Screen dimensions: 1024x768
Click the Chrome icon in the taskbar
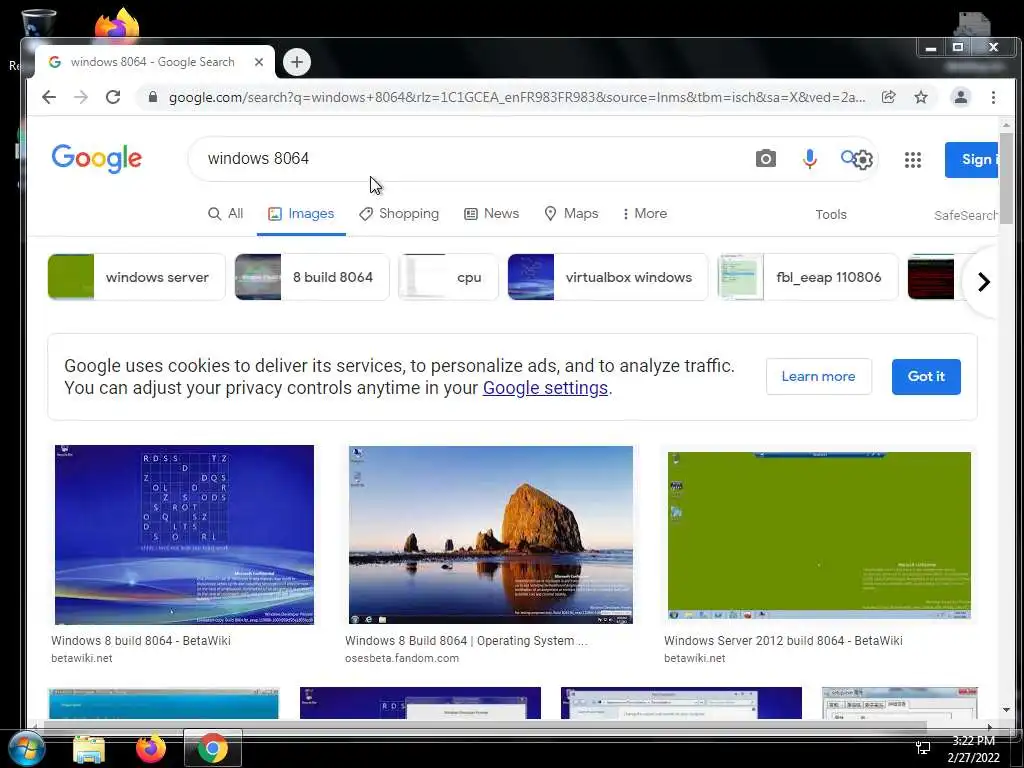212,748
